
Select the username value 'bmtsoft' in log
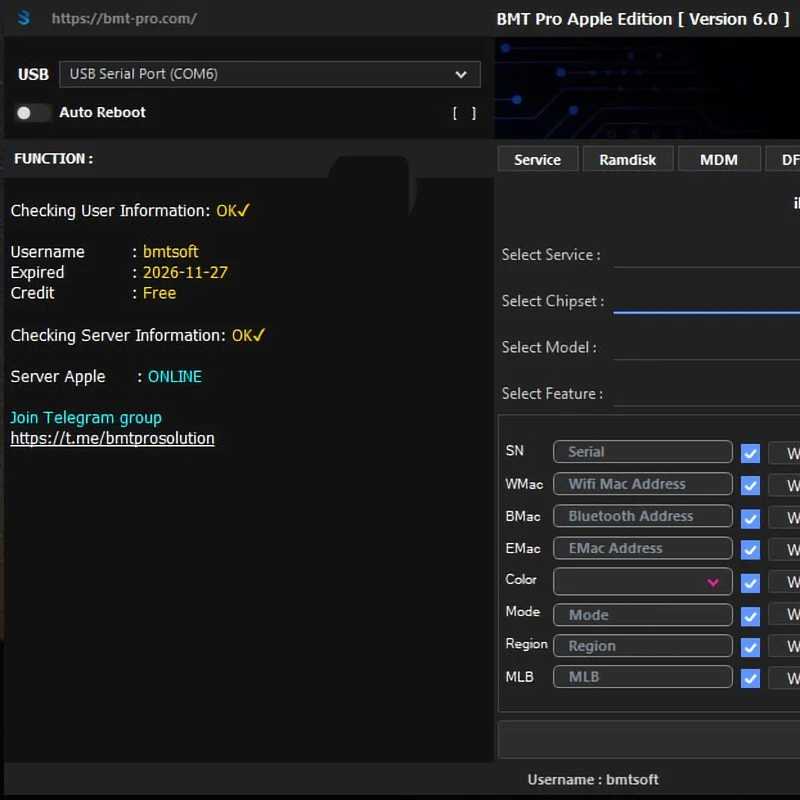(x=170, y=252)
